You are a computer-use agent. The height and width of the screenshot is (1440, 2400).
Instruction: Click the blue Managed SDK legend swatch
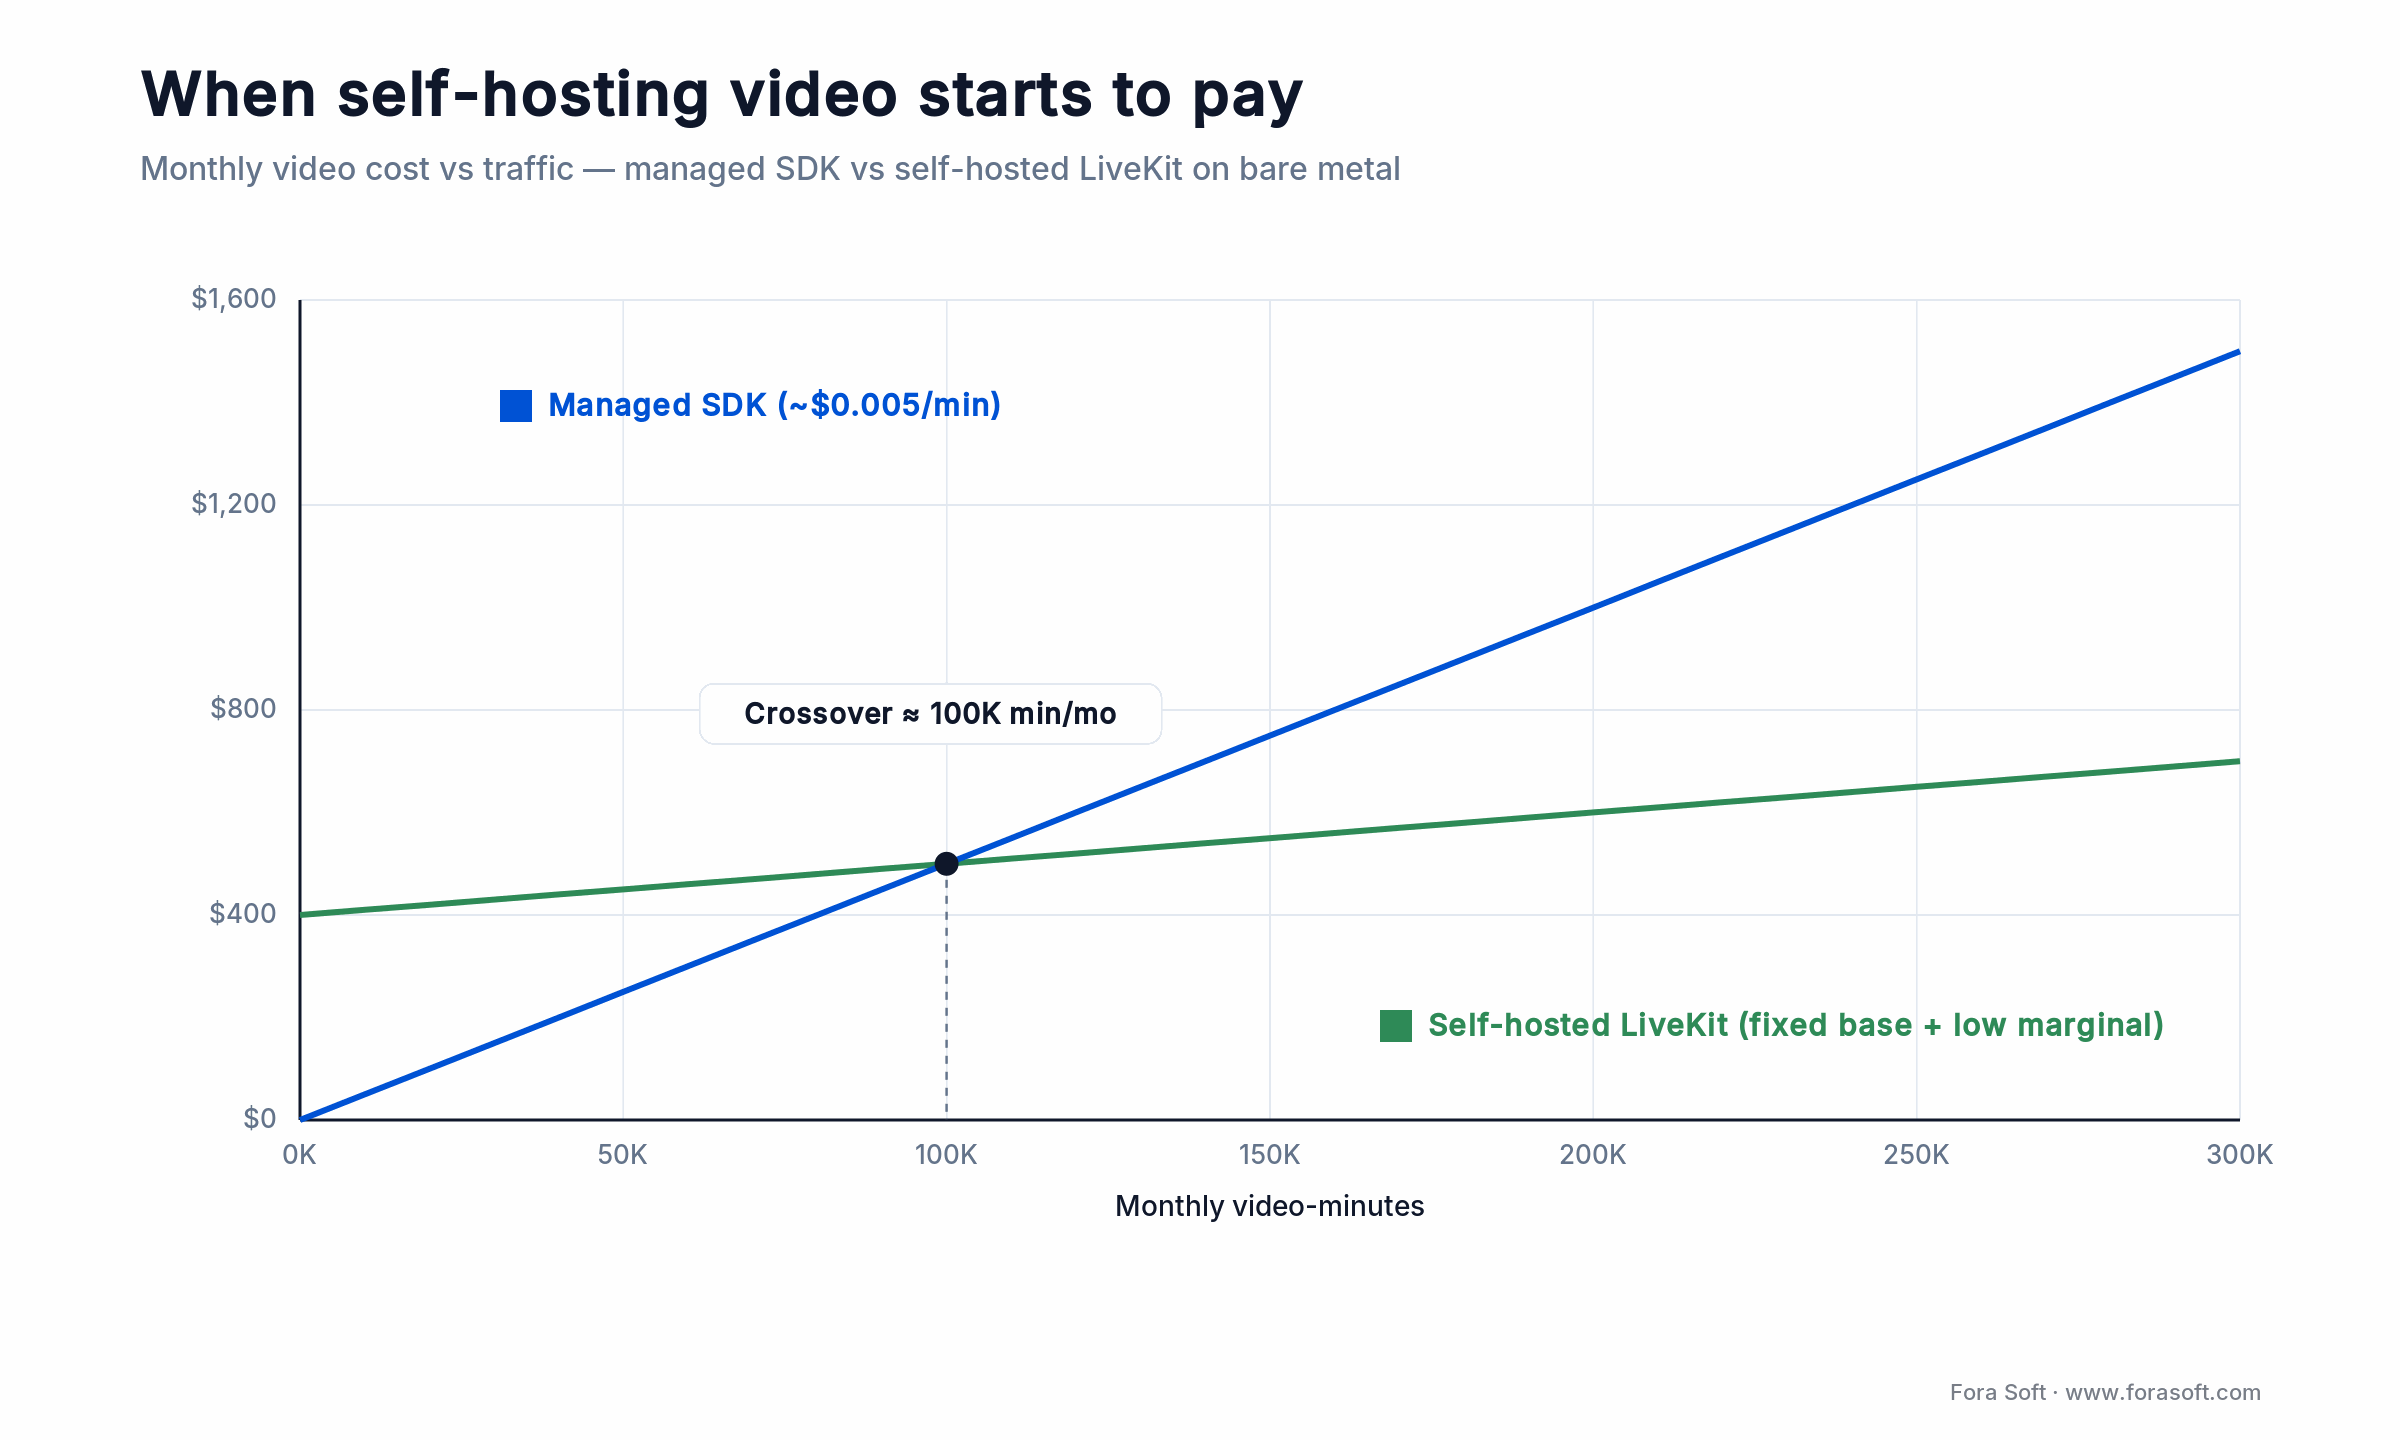pos(516,406)
